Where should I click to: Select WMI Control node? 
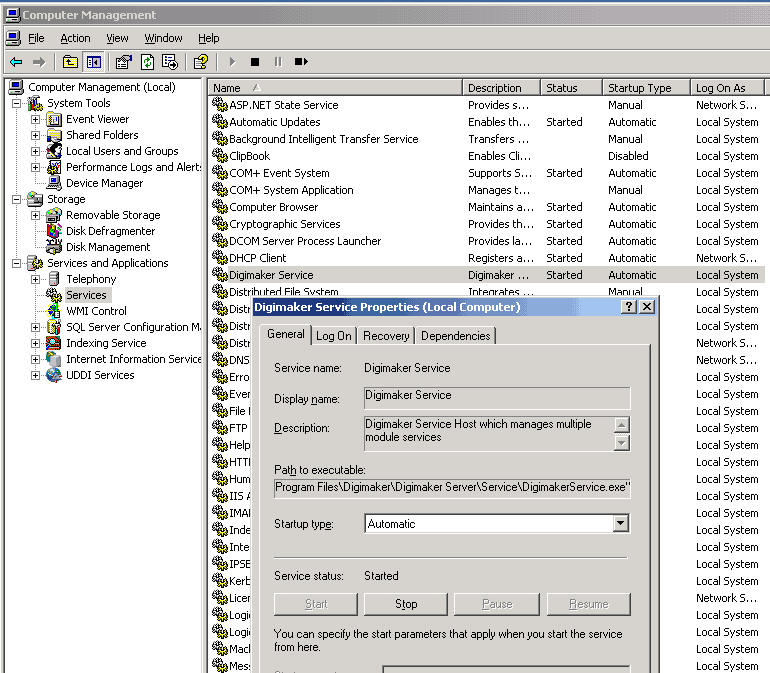(96, 311)
